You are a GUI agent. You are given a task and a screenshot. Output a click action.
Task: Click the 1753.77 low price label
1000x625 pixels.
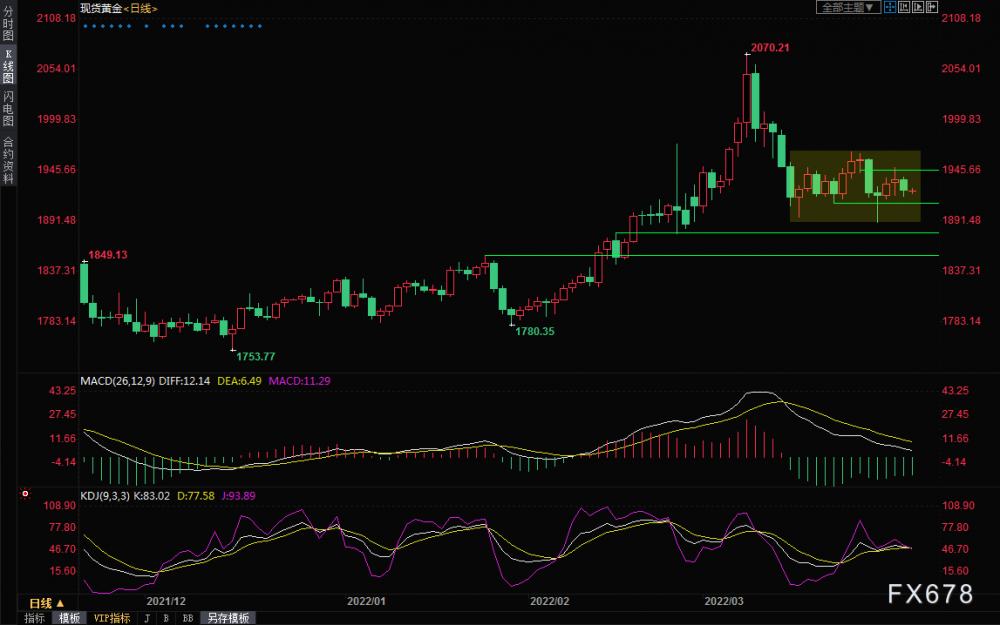[256, 357]
